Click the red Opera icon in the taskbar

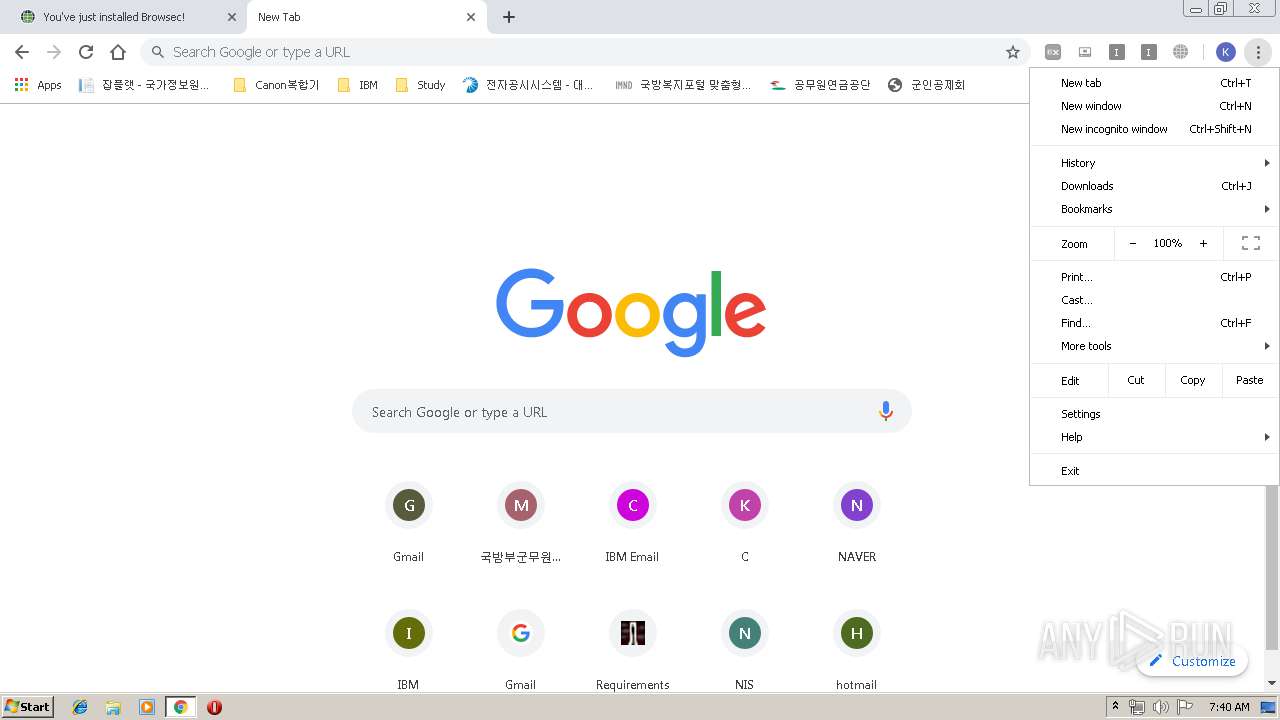point(214,707)
